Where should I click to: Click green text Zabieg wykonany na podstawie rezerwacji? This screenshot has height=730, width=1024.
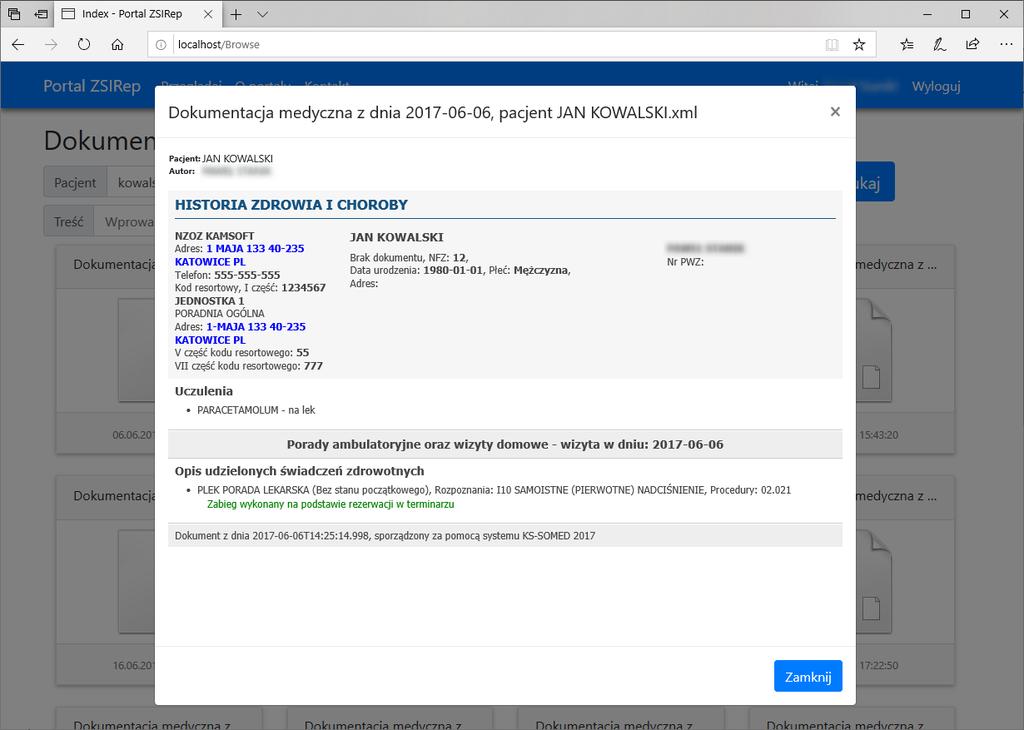coord(330,504)
